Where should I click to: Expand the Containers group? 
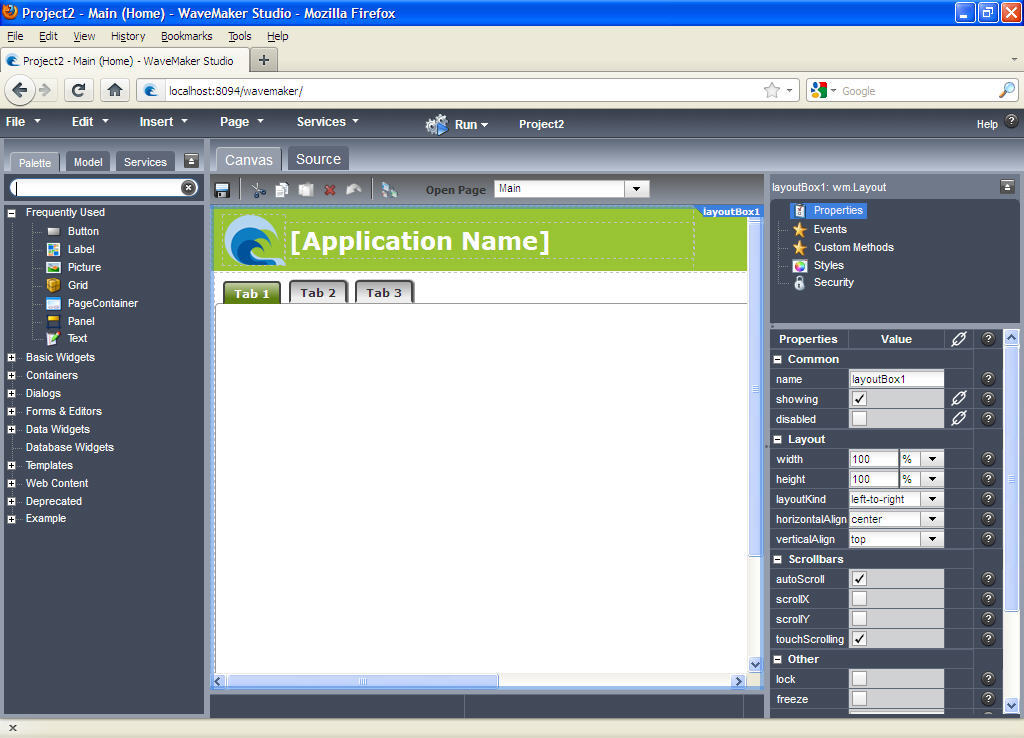click(11, 376)
